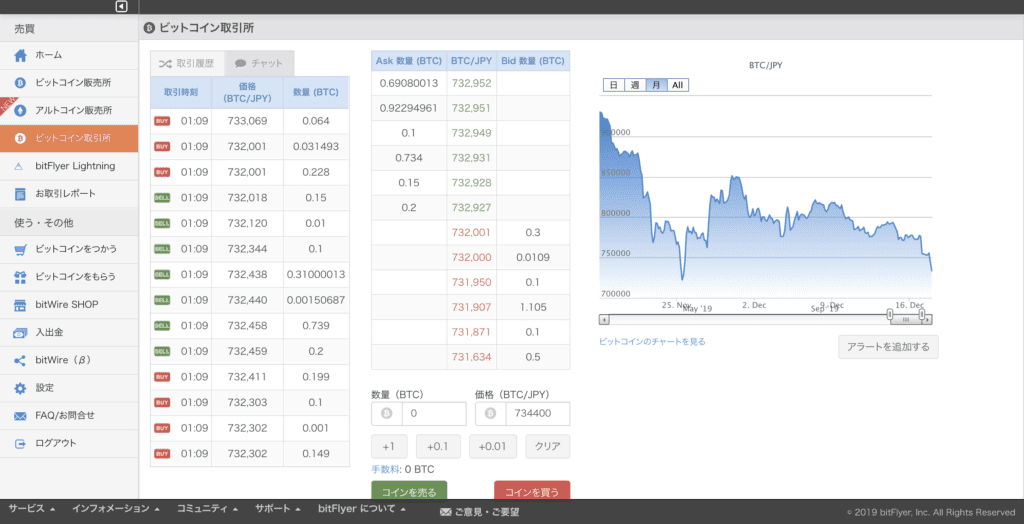Screen dimensions: 1024x524
Task: Click the report icon beside お取引レポート
Action: point(20,194)
